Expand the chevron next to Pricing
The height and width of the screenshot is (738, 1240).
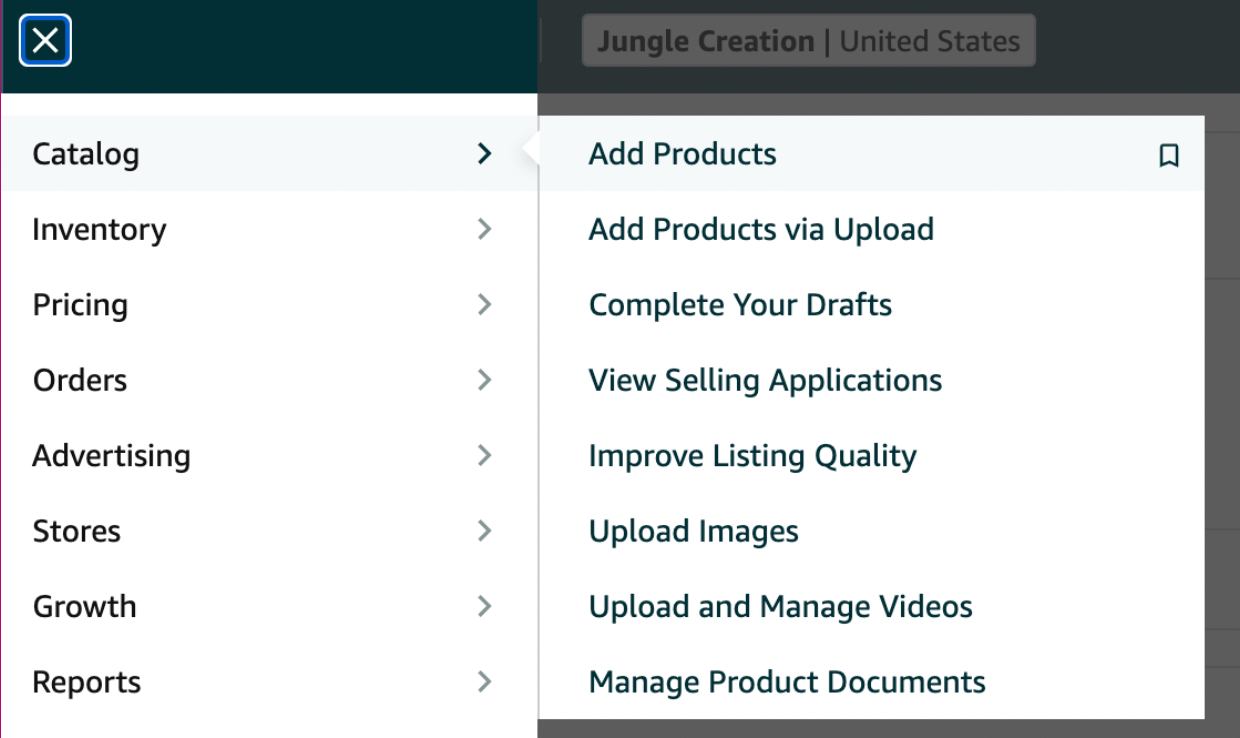click(485, 305)
